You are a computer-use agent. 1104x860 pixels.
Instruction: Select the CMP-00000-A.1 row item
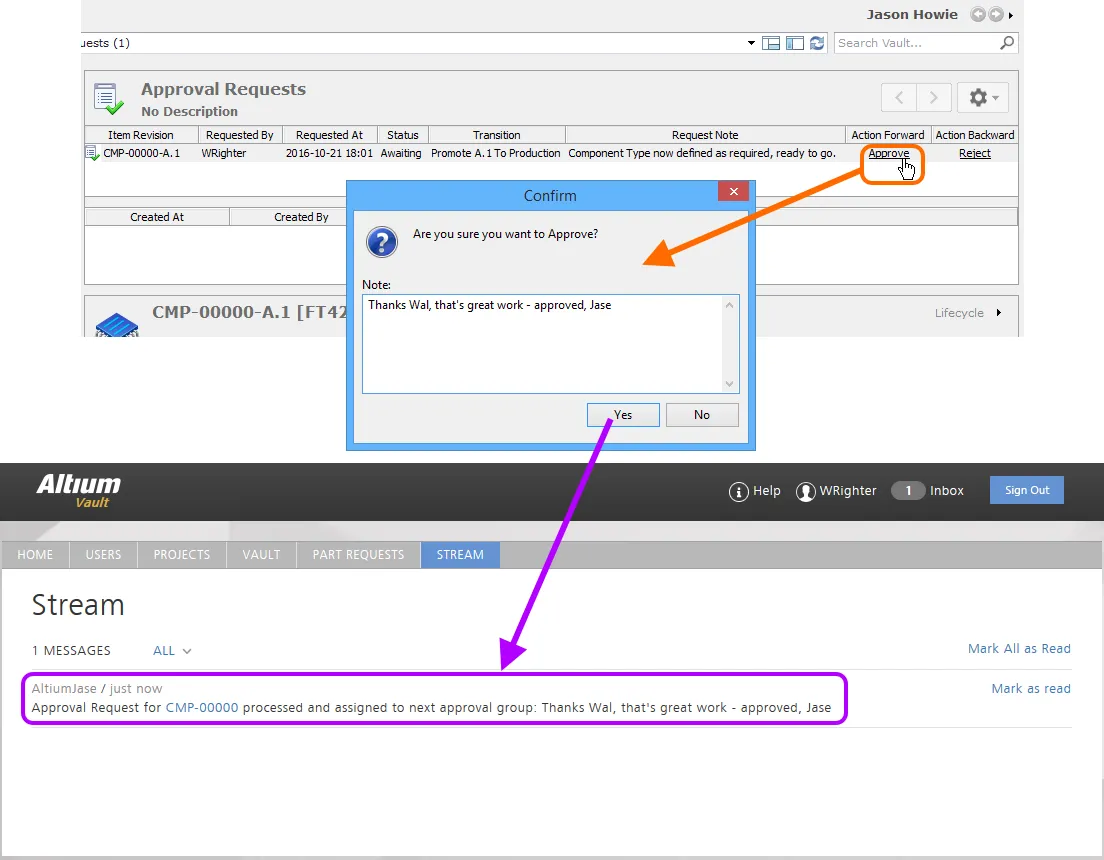[142, 153]
